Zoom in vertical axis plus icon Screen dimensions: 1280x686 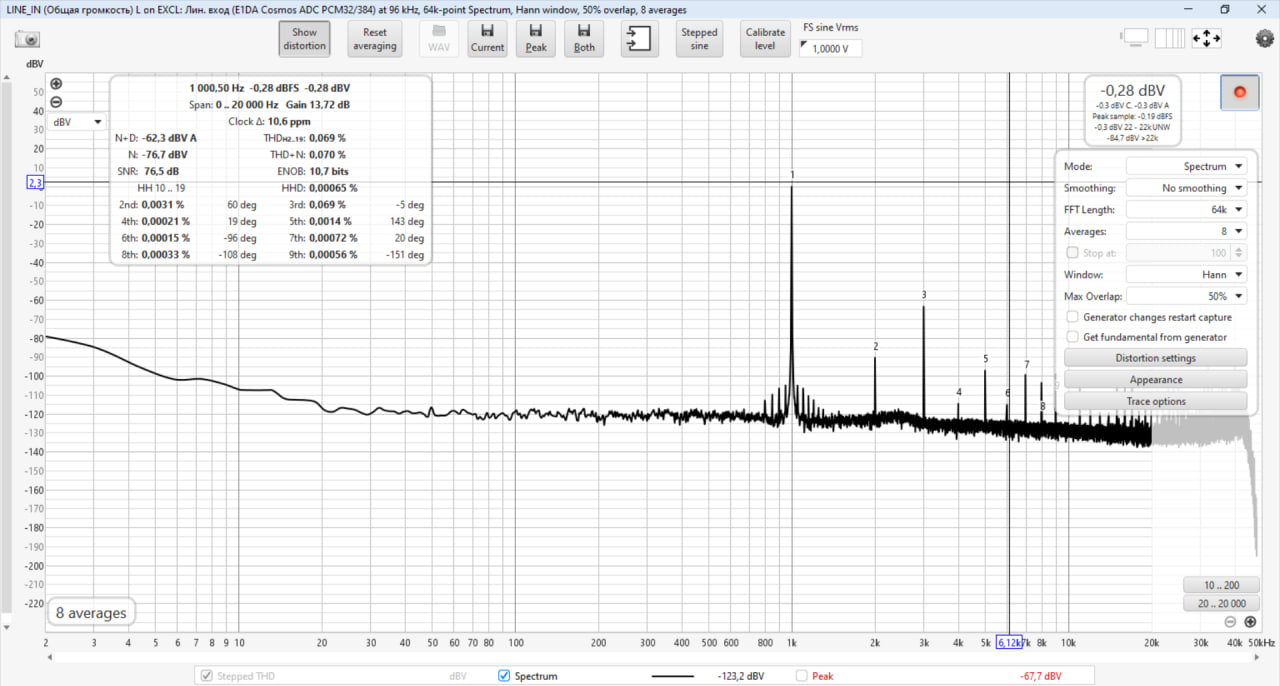pos(56,84)
